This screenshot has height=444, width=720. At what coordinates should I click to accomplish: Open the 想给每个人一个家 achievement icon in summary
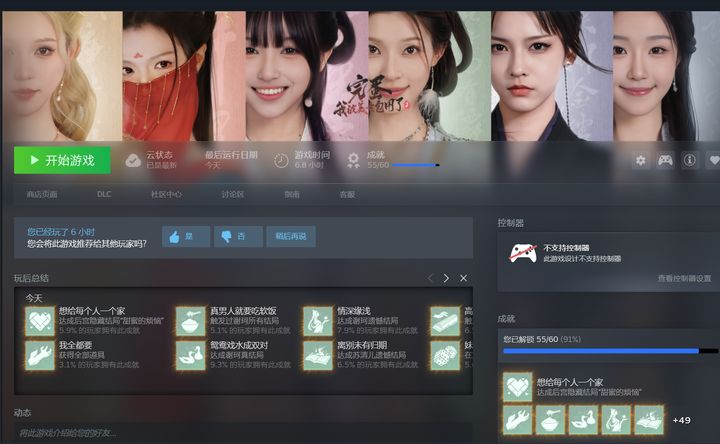tap(40, 321)
